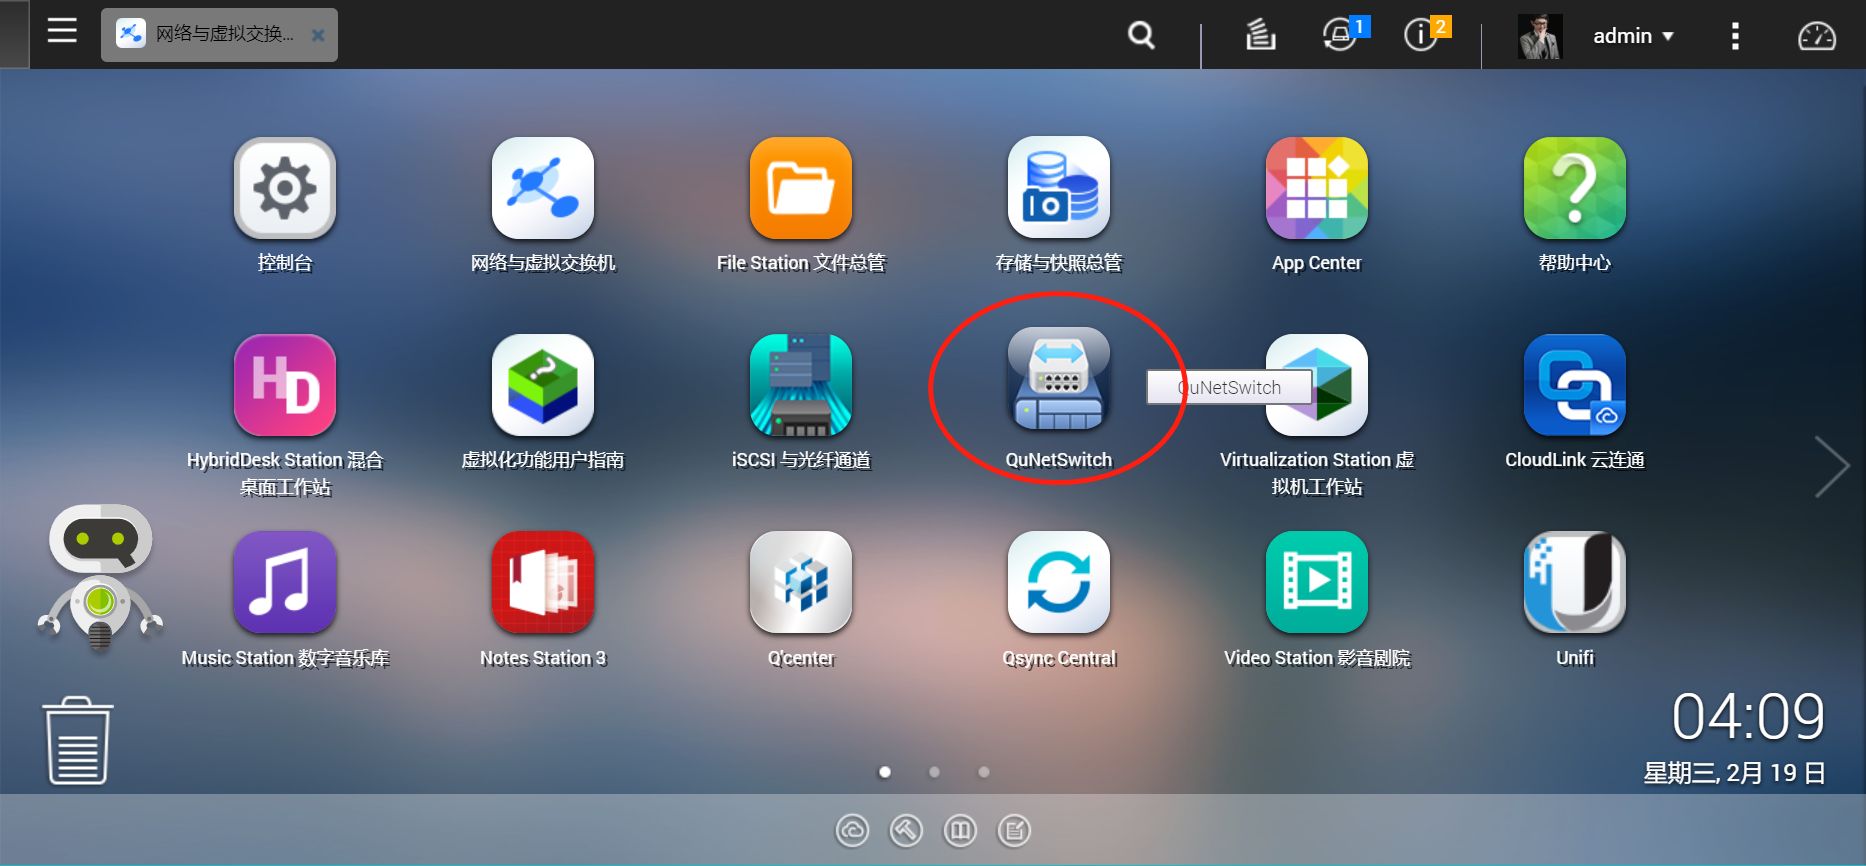
Task: Open the App Center icon
Action: click(1317, 188)
